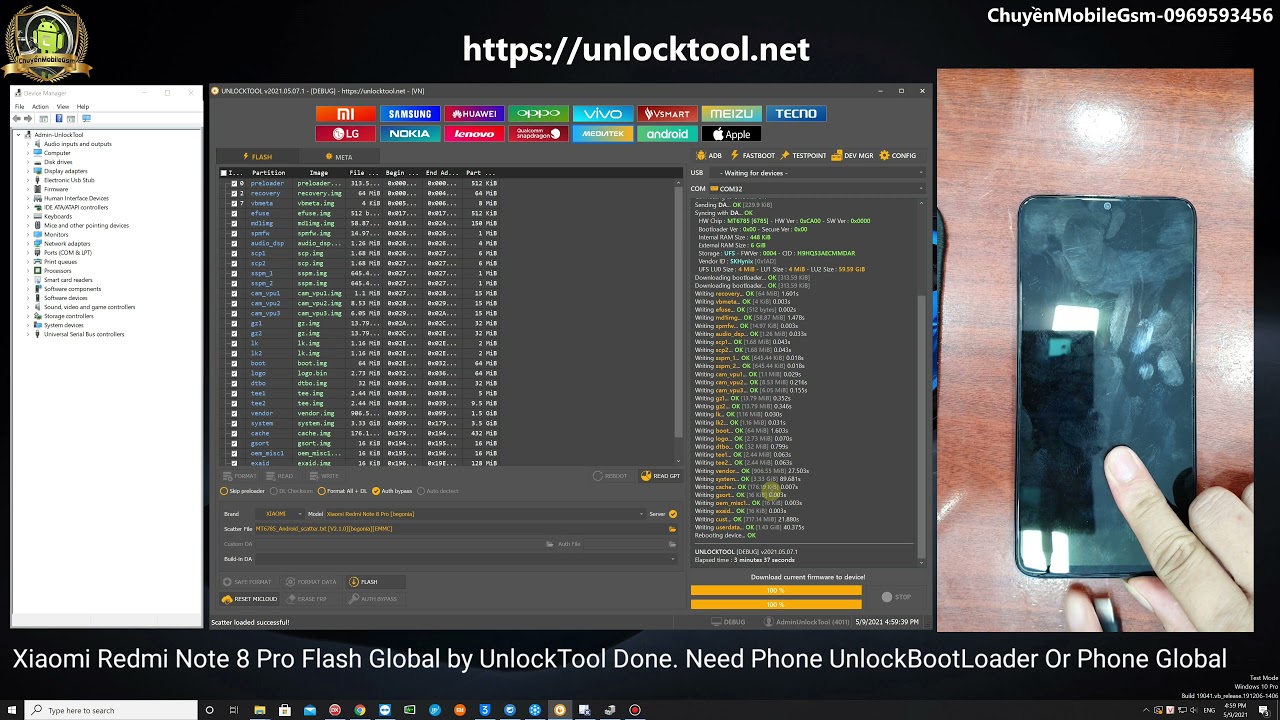Viewport: 1280px width, 720px height.
Task: Open the Brand XIAOMI dropdown
Action: (x=279, y=514)
